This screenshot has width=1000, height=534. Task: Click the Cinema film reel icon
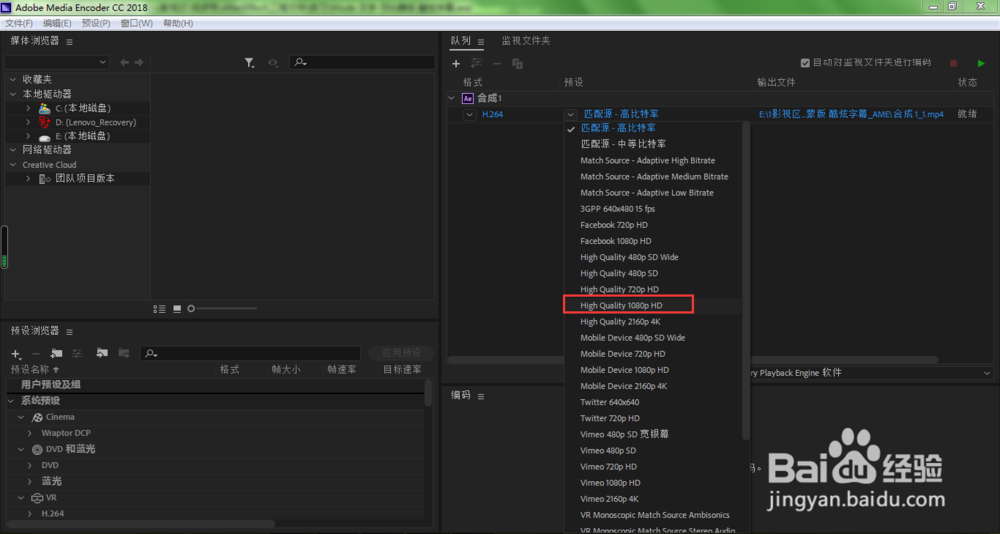(38, 417)
